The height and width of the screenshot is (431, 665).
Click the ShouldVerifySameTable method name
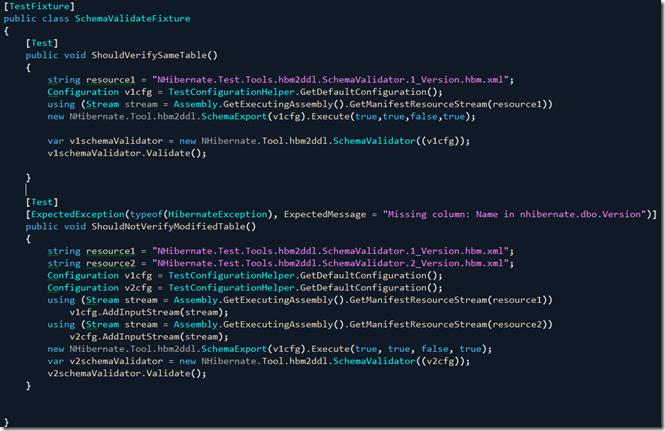tap(149, 55)
